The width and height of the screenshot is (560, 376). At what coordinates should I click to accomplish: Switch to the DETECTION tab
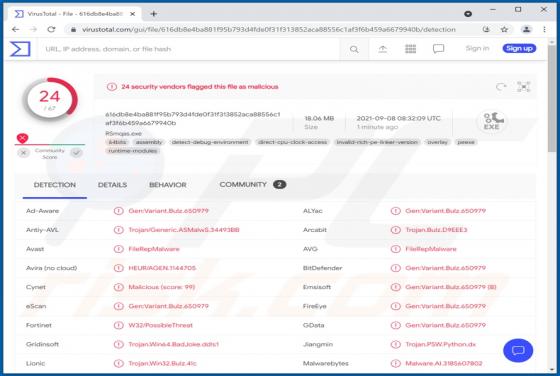pyautogui.click(x=55, y=185)
